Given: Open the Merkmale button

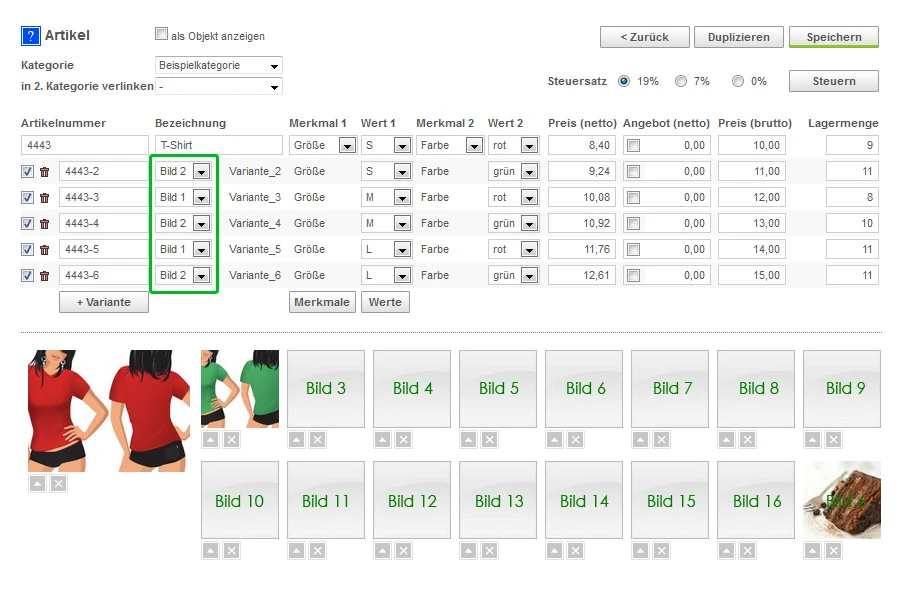Looking at the screenshot, I should (x=322, y=302).
